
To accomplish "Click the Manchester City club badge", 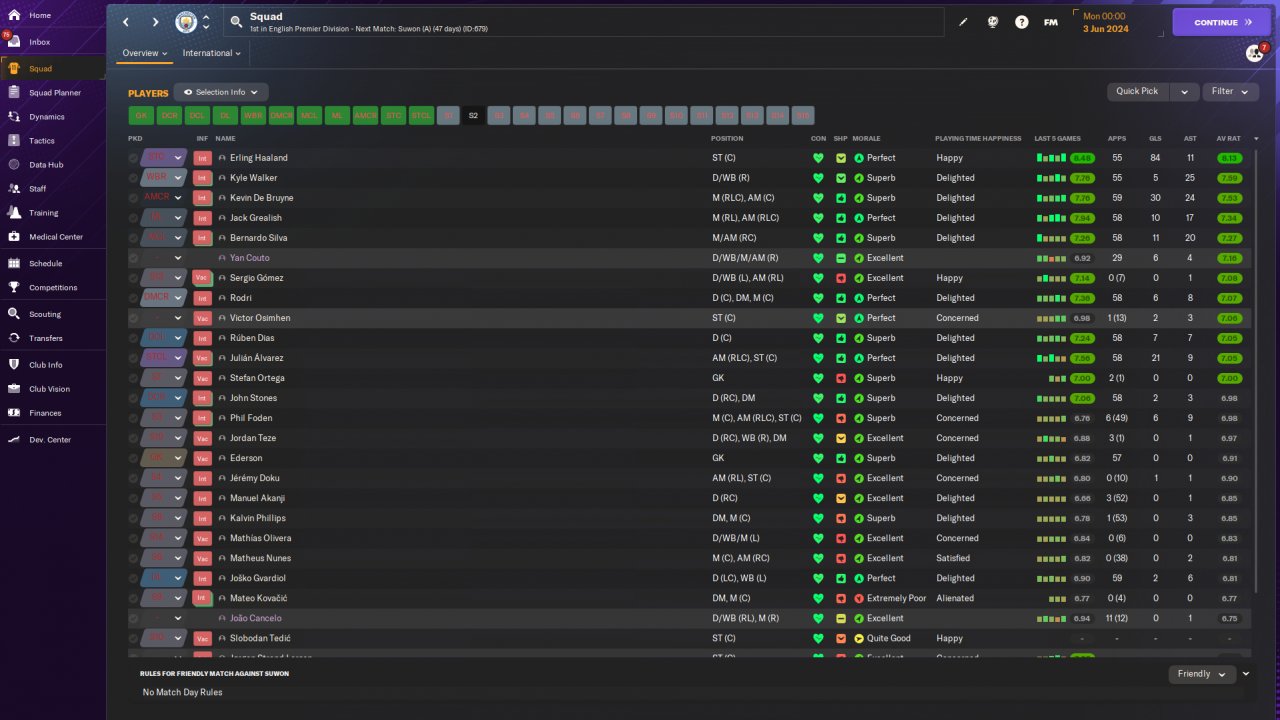I will 186,22.
